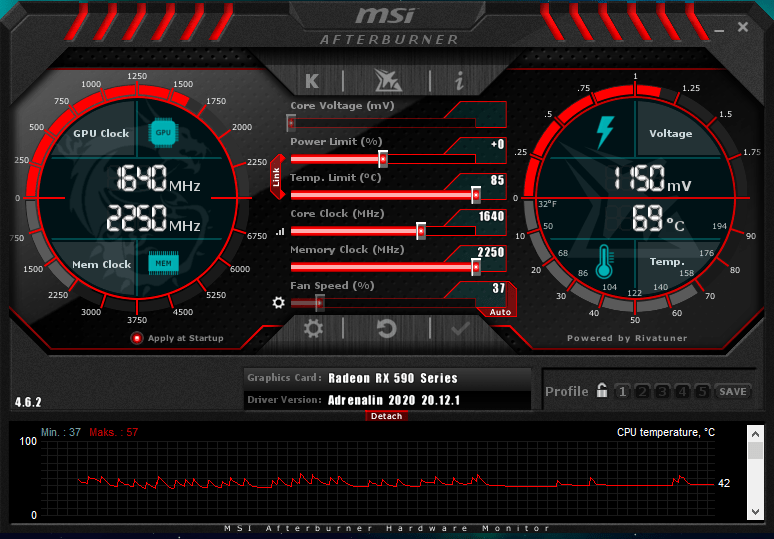Minimize the Afterburner window

[x=719, y=30]
